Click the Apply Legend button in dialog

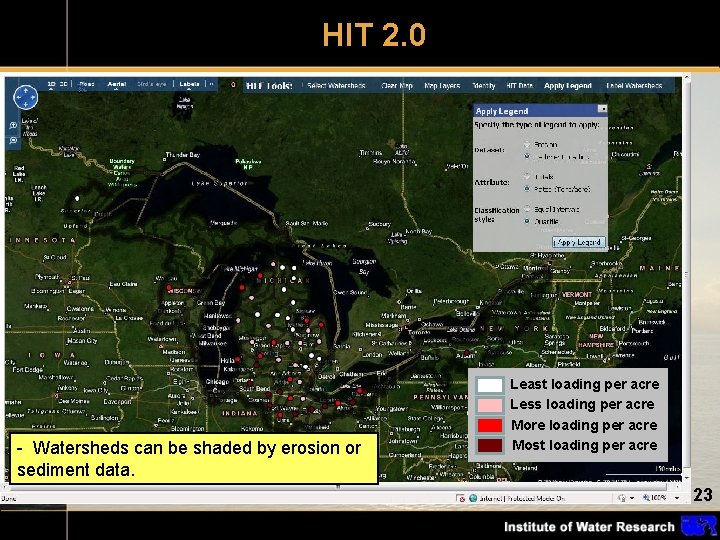pyautogui.click(x=579, y=242)
